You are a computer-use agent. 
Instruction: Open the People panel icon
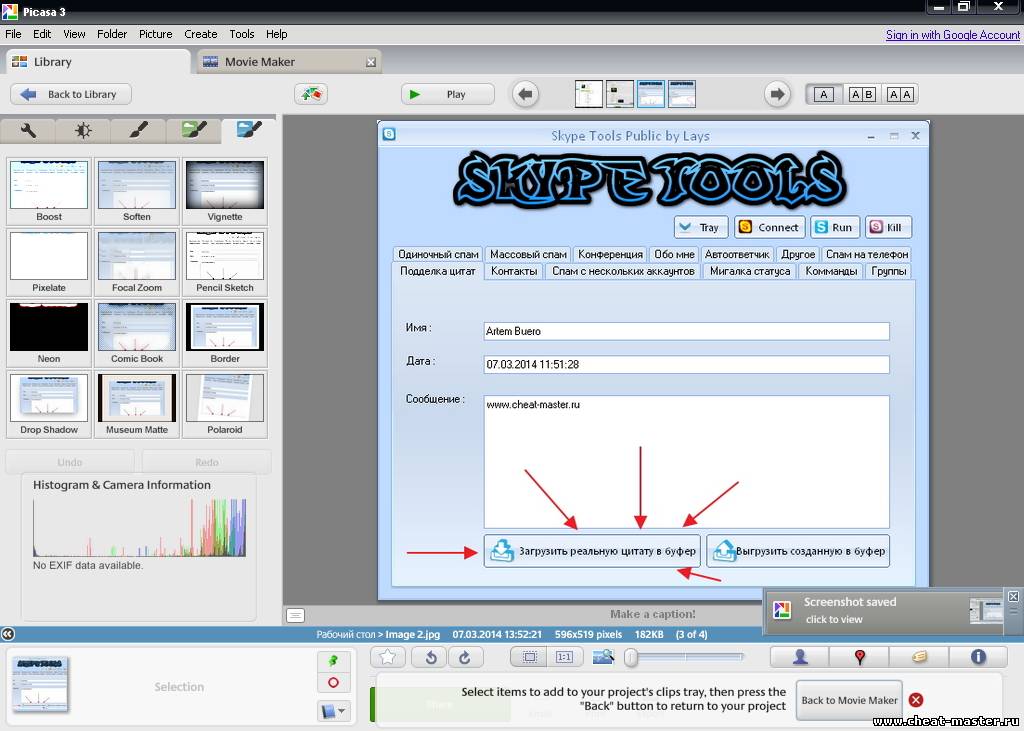coord(800,657)
